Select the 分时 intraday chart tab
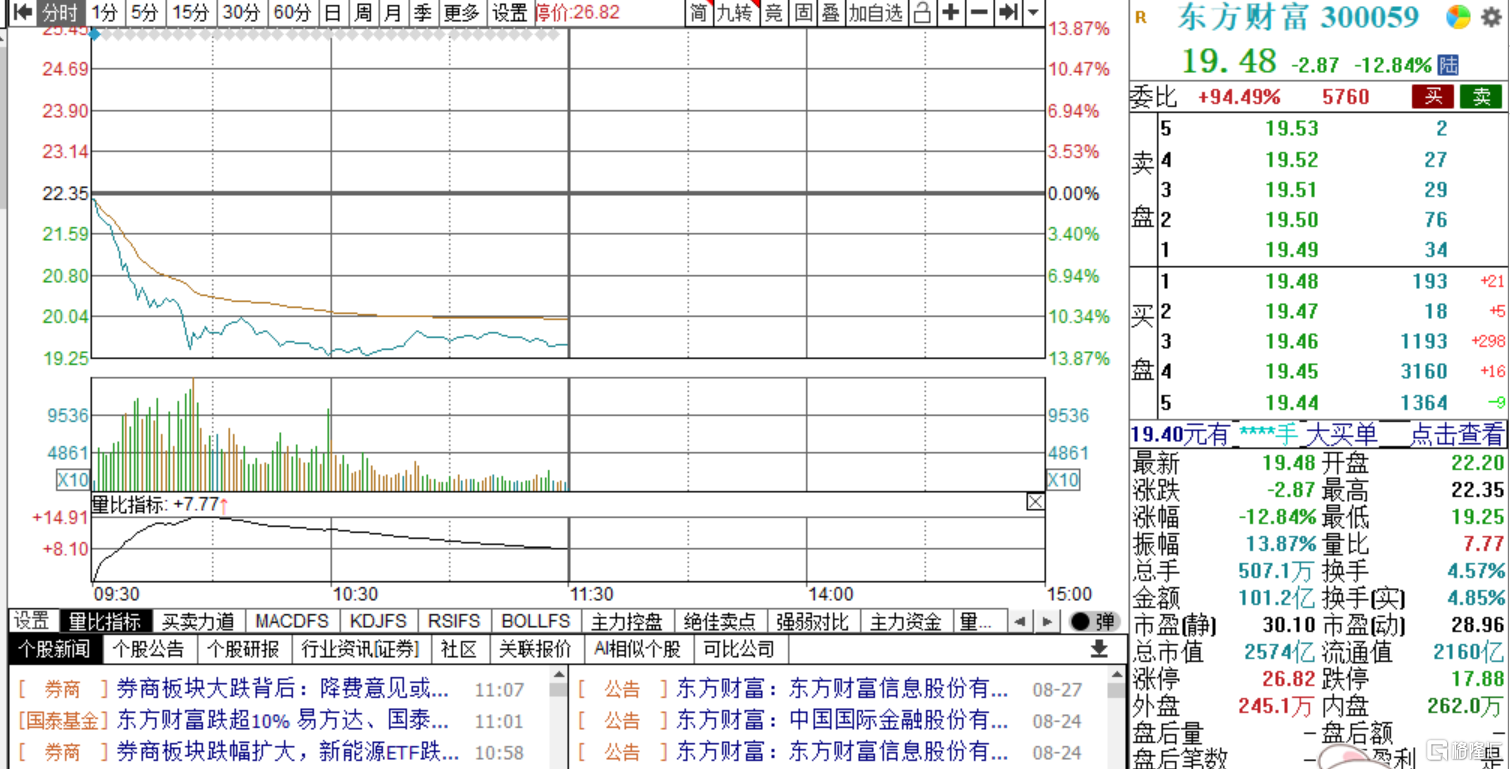1510x769 pixels. pos(60,13)
